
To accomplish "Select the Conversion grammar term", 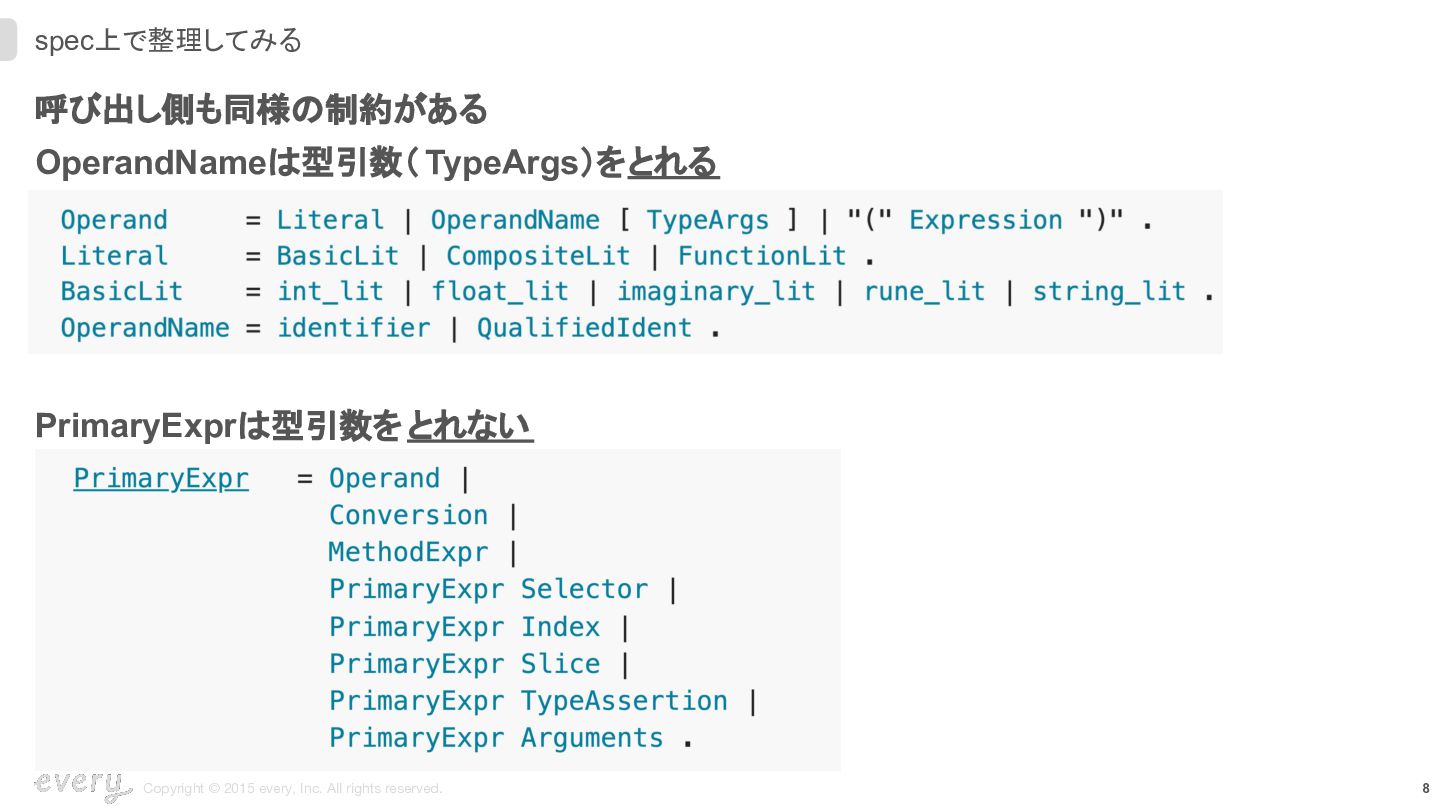I will tap(409, 515).
